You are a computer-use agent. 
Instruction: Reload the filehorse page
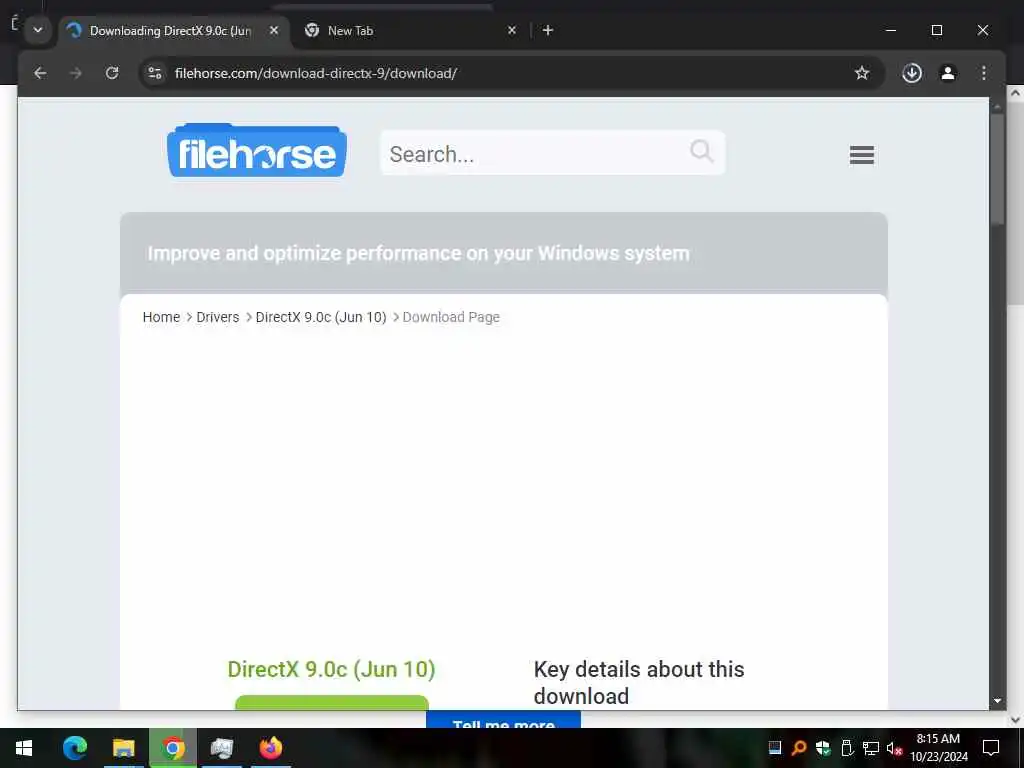(112, 73)
